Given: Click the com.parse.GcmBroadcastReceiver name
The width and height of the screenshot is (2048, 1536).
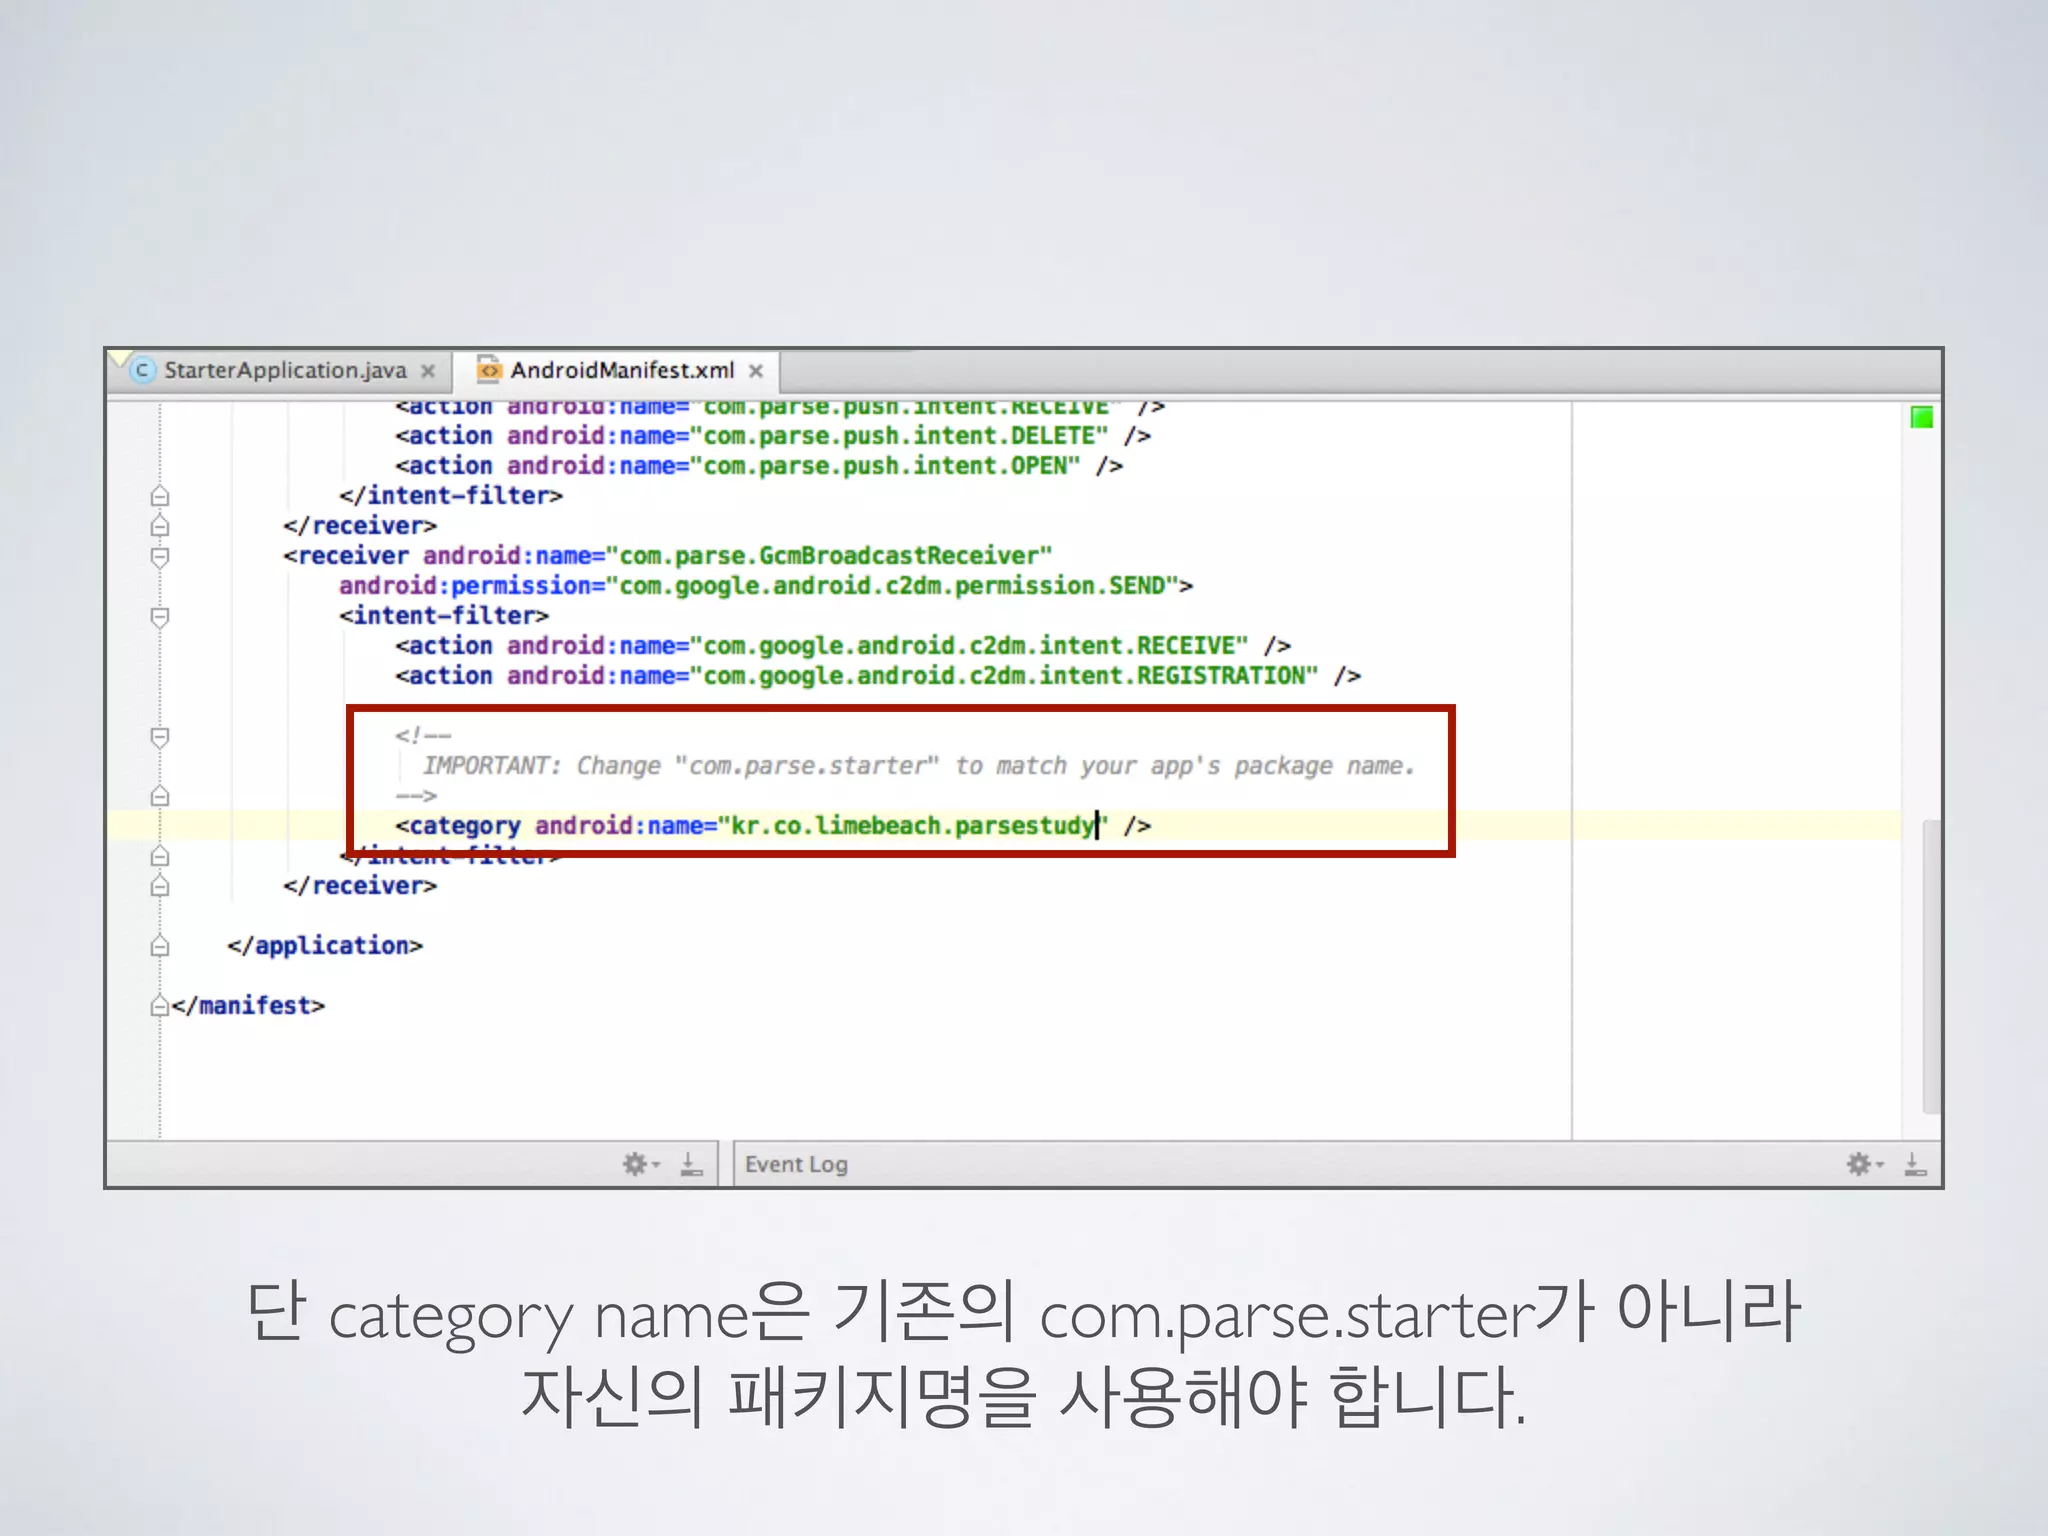Looking at the screenshot, I should [x=829, y=556].
